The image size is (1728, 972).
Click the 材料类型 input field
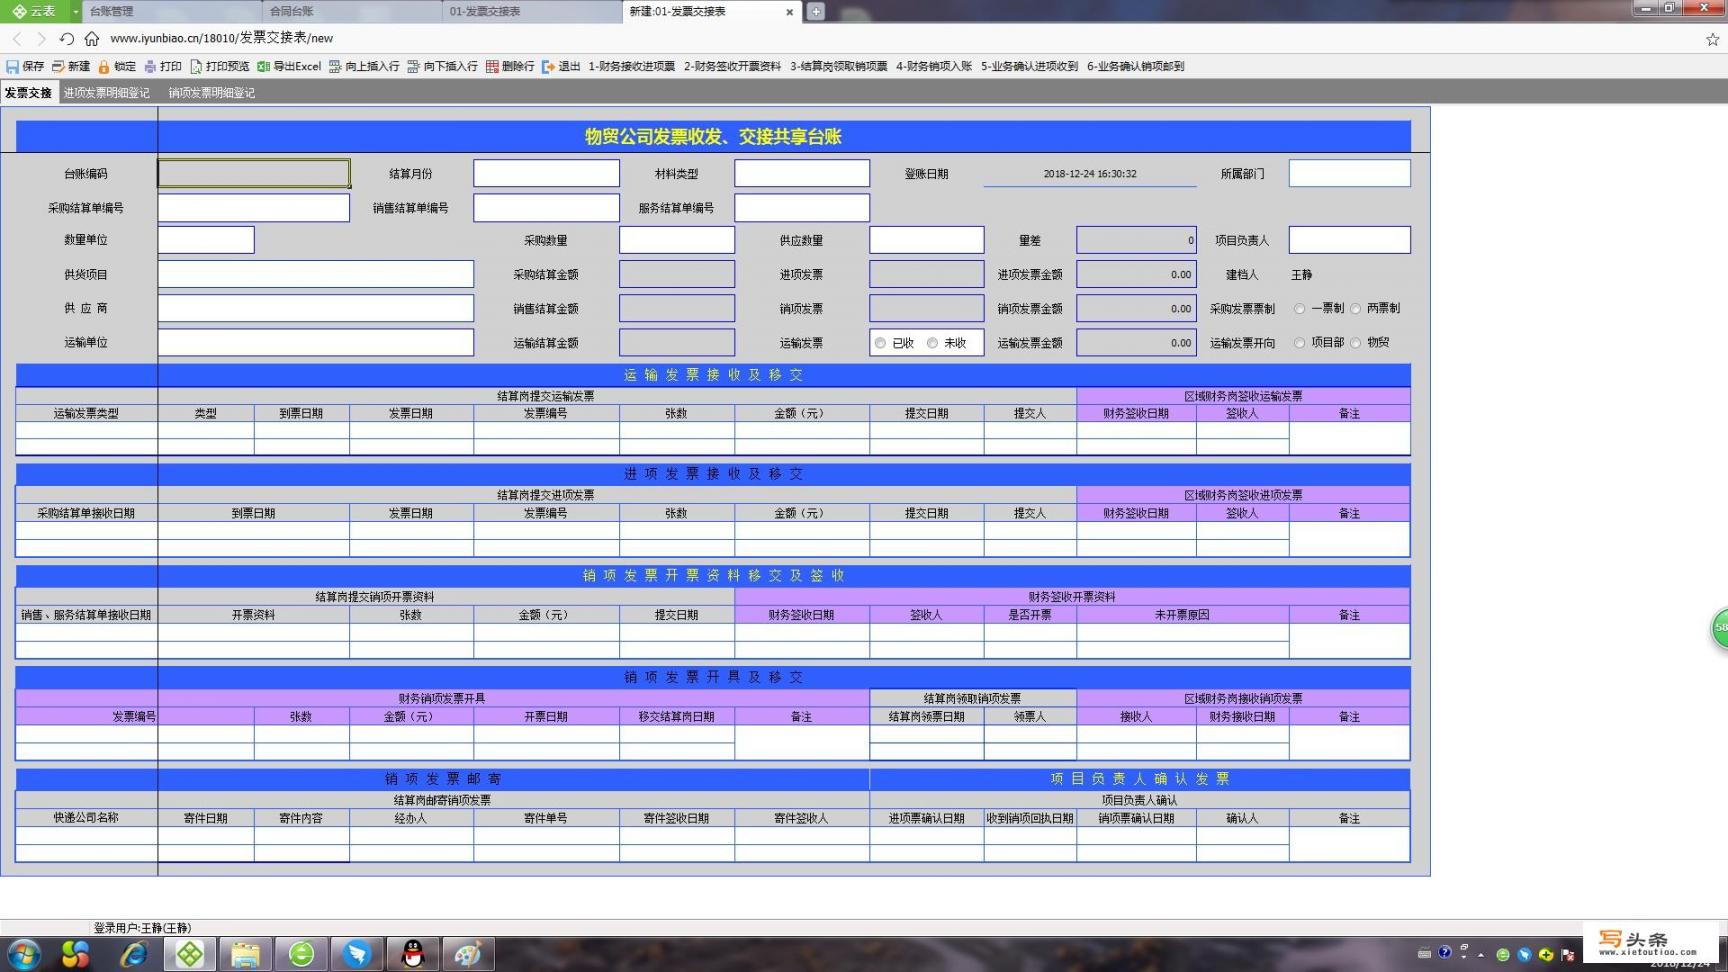tap(802, 173)
